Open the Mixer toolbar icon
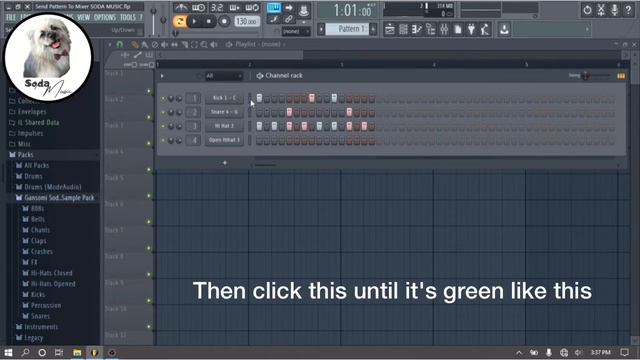The image size is (640, 360). coord(444,29)
